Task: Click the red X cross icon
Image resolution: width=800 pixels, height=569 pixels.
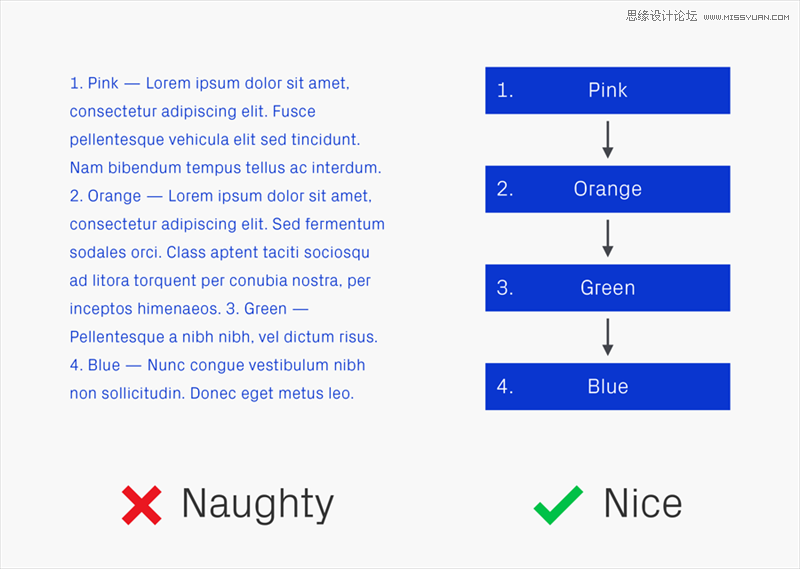Action: point(142,505)
